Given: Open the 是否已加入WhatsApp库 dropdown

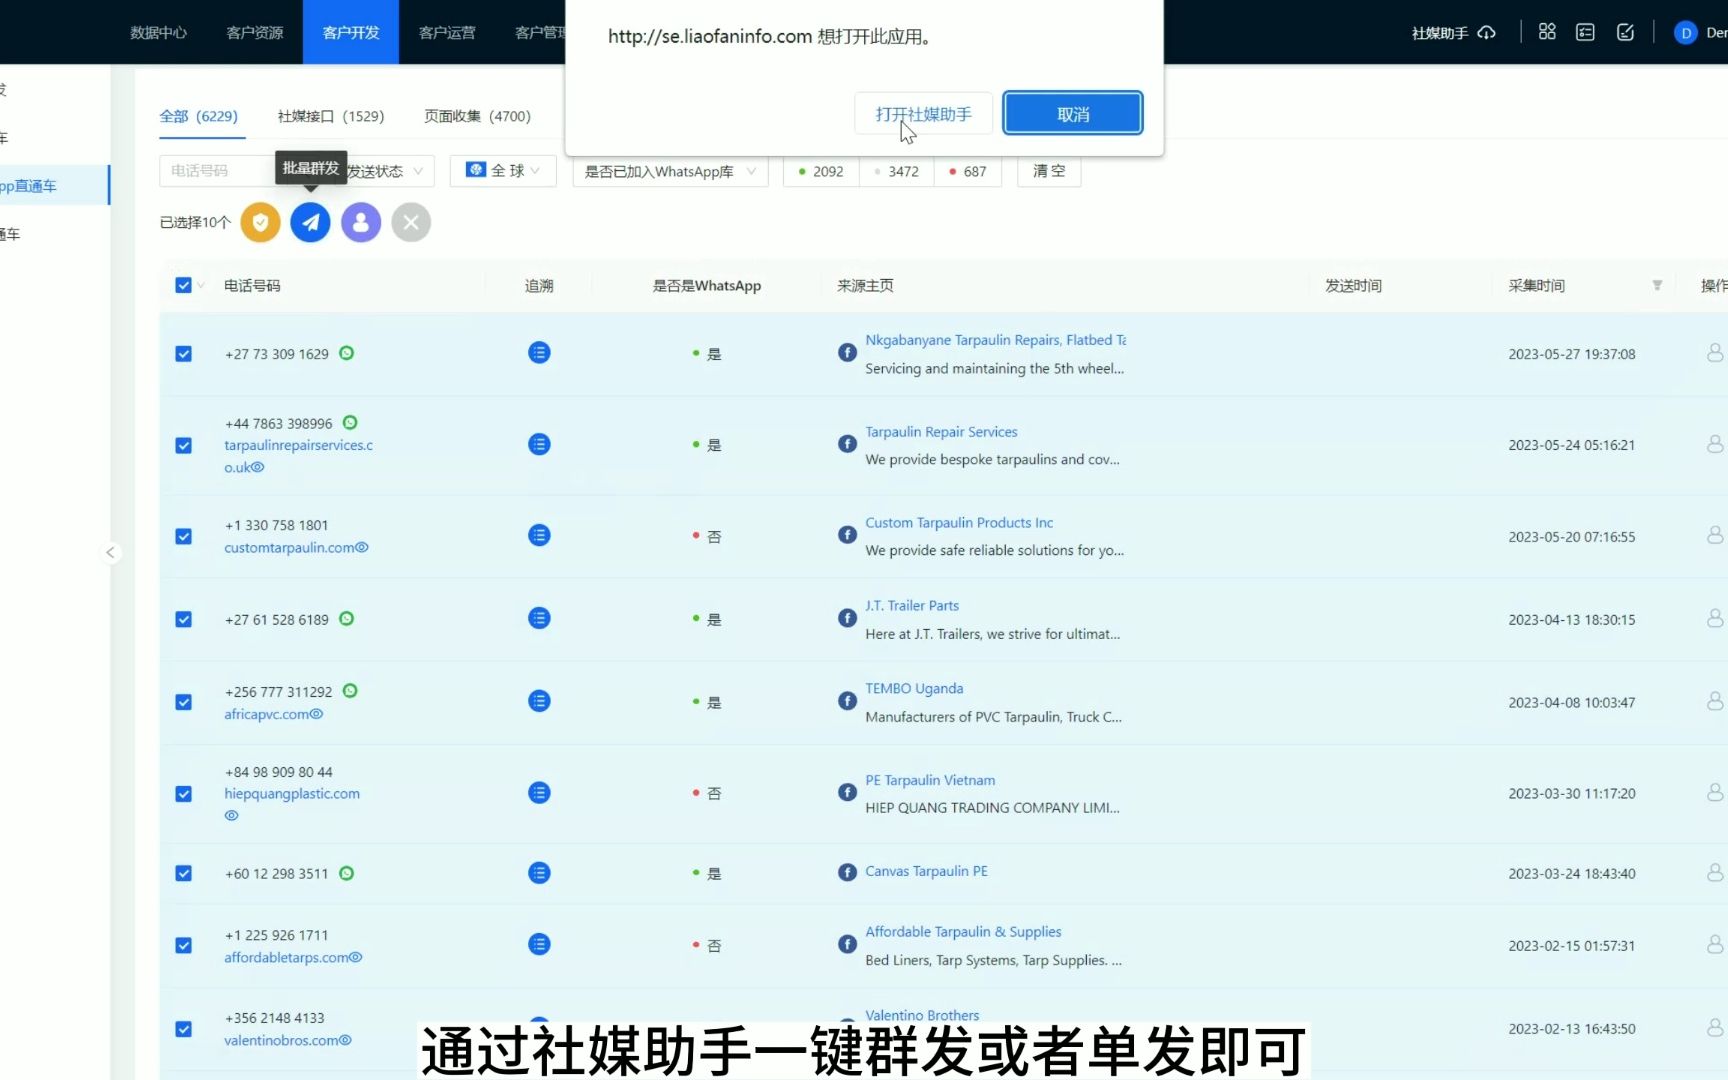Looking at the screenshot, I should coord(670,171).
